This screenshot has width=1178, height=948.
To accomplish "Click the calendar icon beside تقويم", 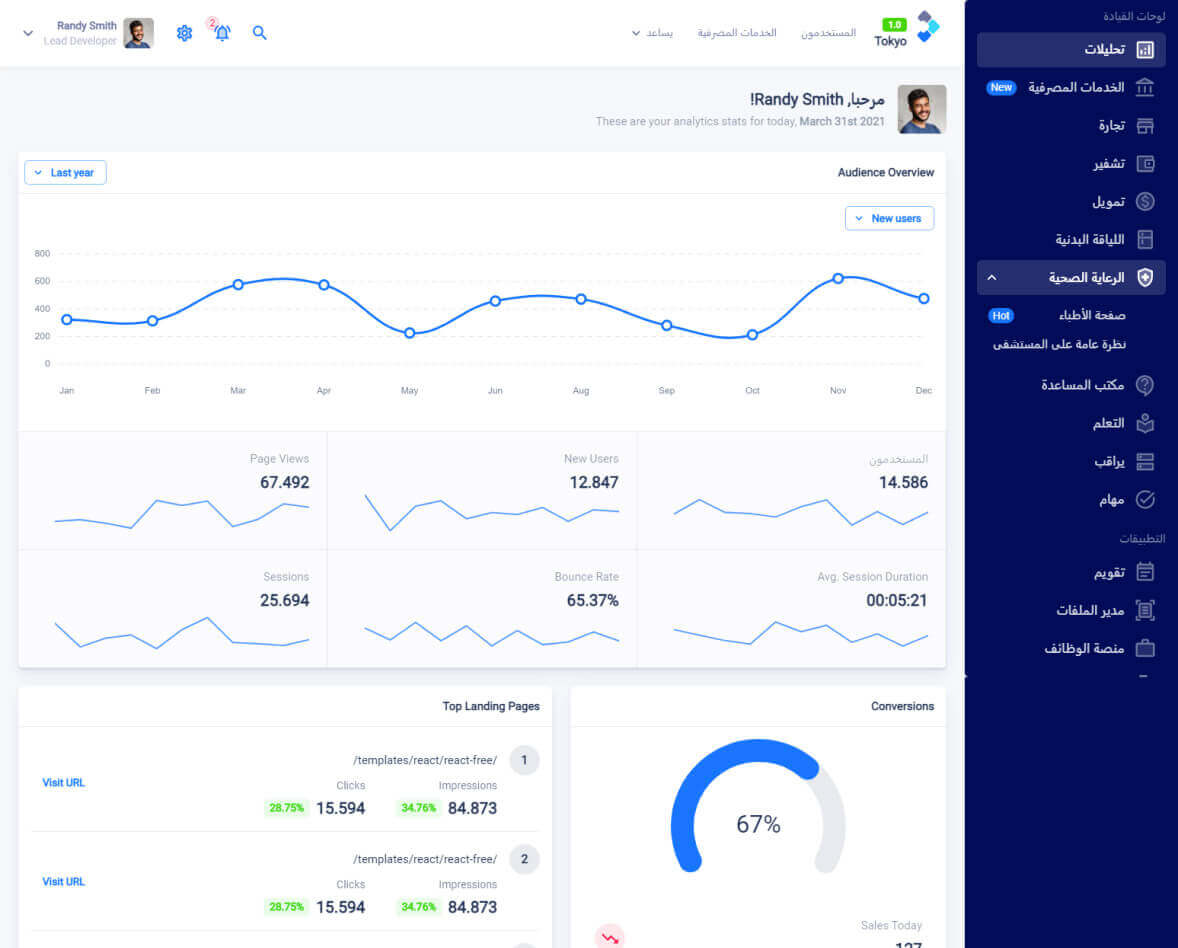I will pos(1145,572).
